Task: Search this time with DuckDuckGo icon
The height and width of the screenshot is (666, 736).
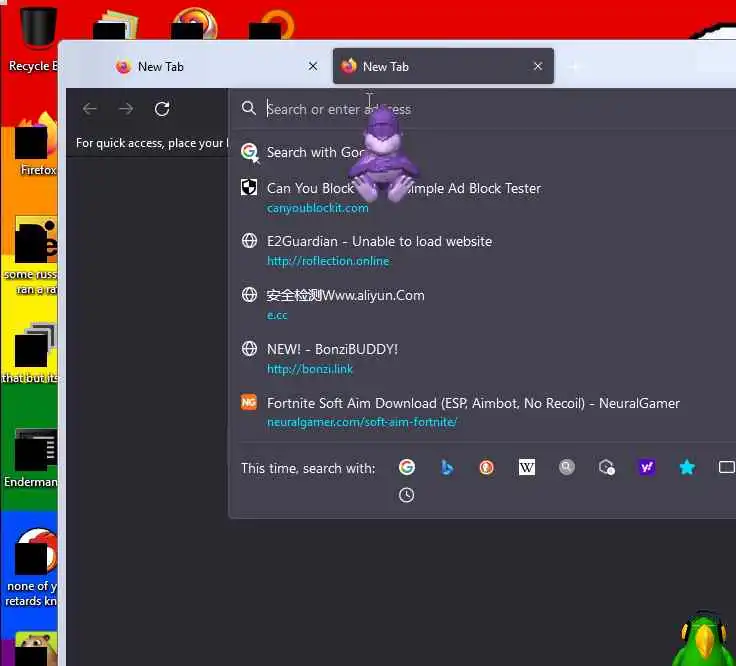Action: pyautogui.click(x=486, y=467)
